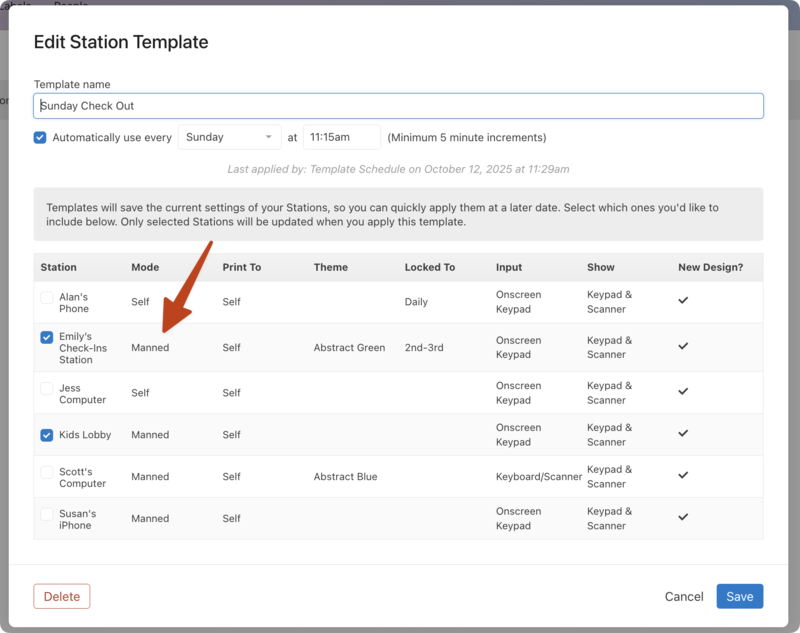Click the Station column header

point(59,267)
